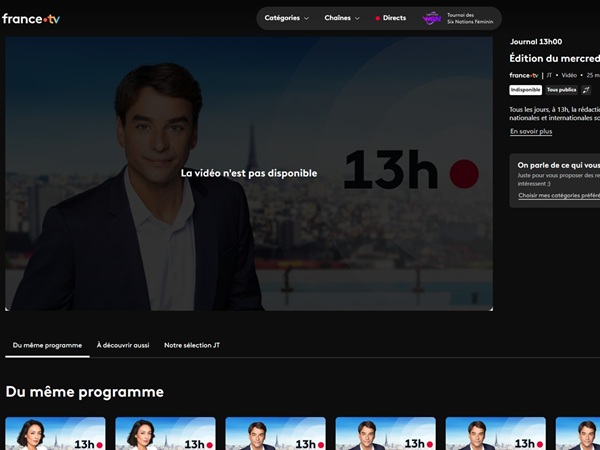Viewport: 600px width, 450px height.
Task: Open the fifth 13h episode thumbnail
Action: 496,434
